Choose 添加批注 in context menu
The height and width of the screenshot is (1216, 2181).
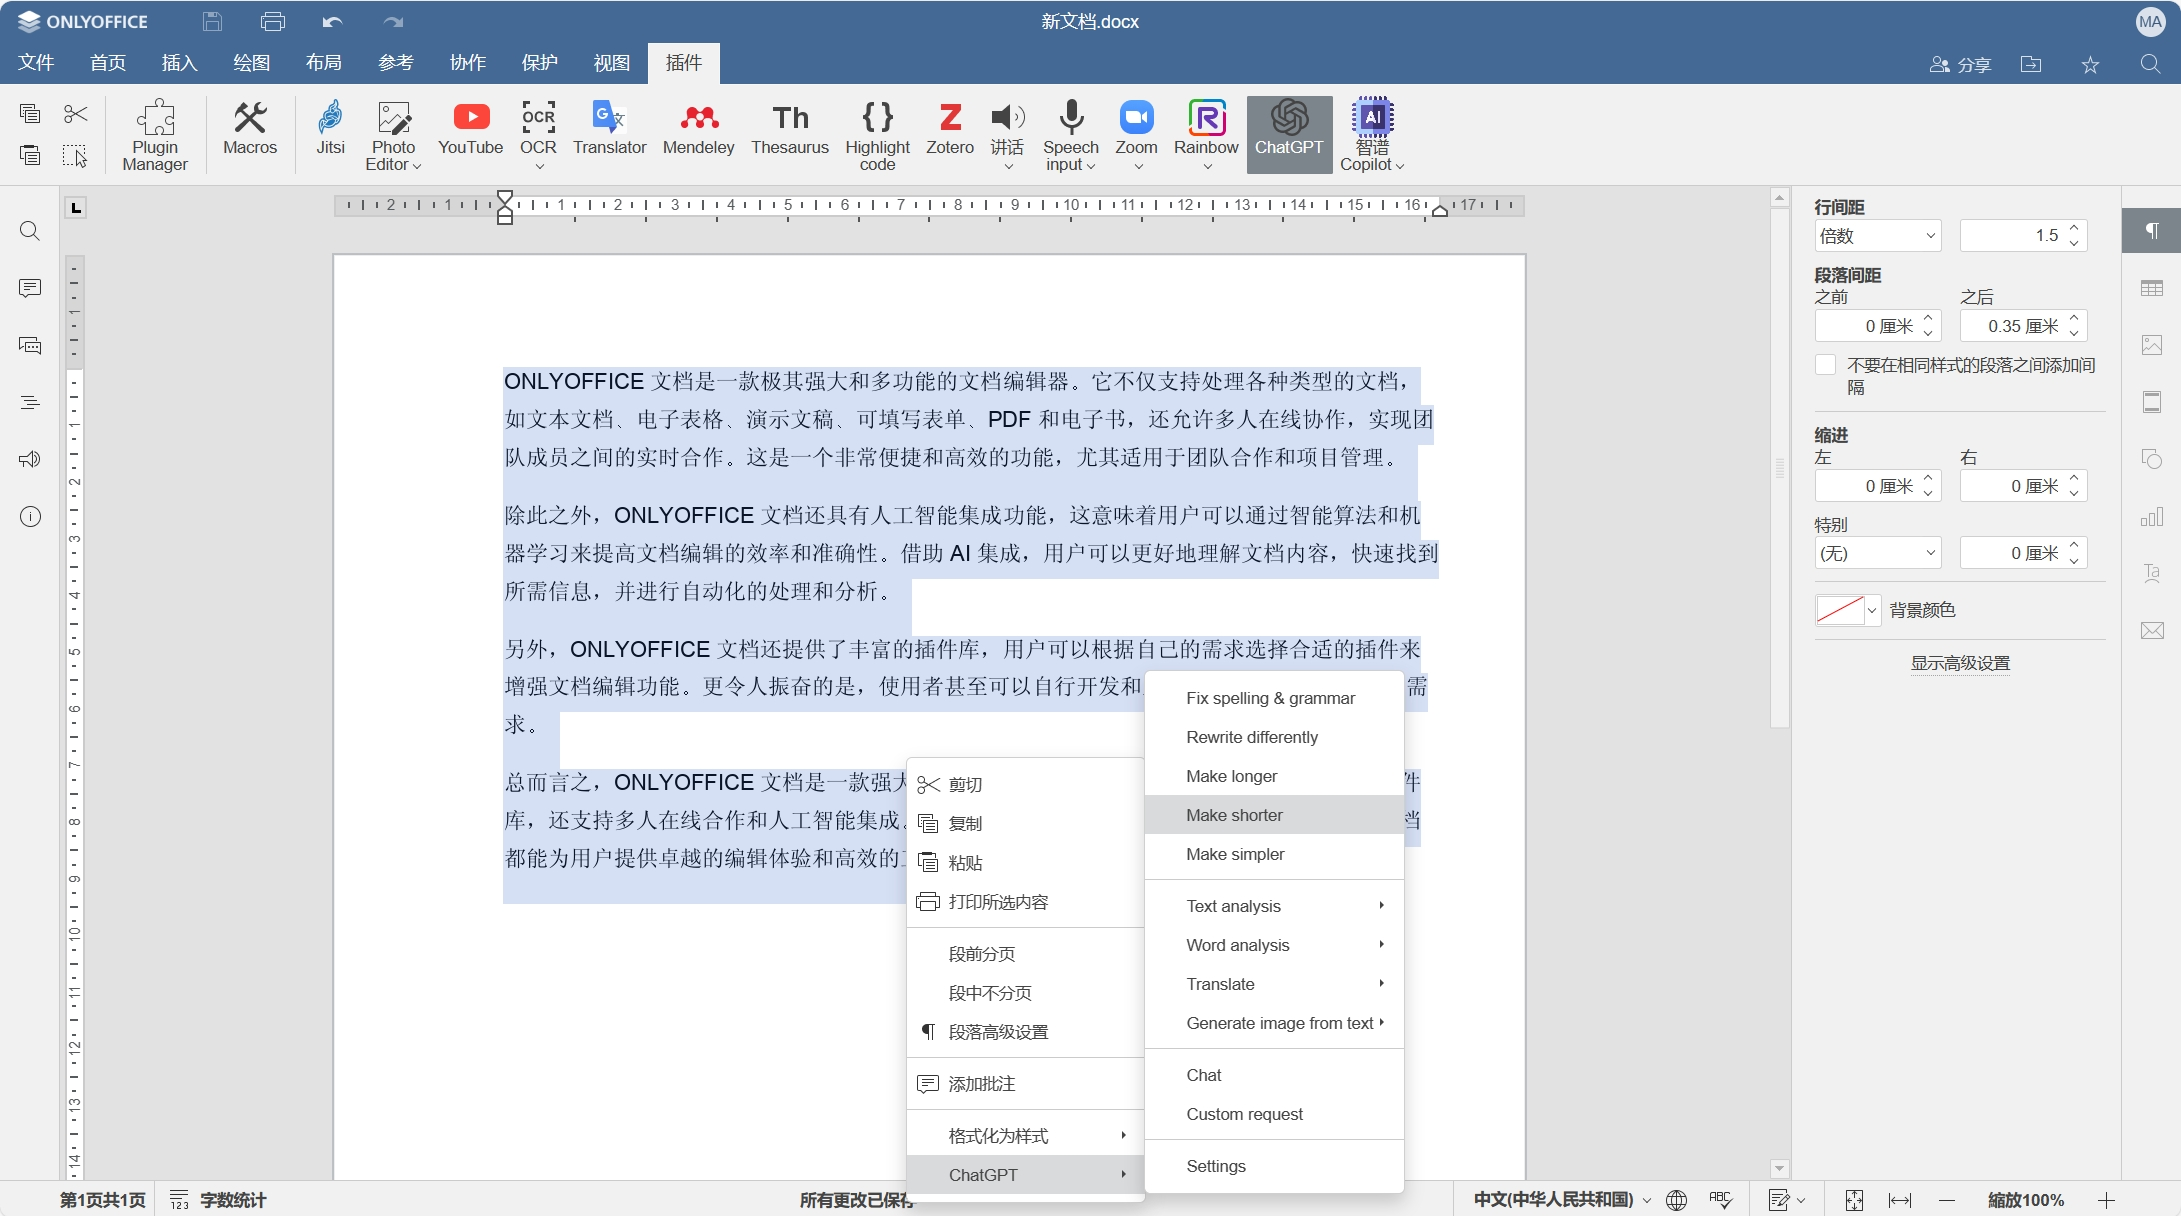1025,1084
